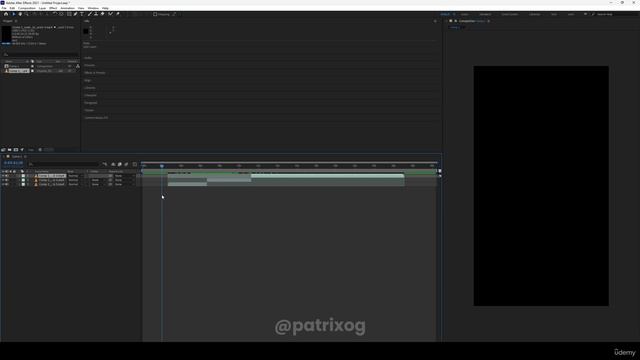
Task: Open the Composition Mini-Flowchart in timeline
Action: [x=105, y=164]
